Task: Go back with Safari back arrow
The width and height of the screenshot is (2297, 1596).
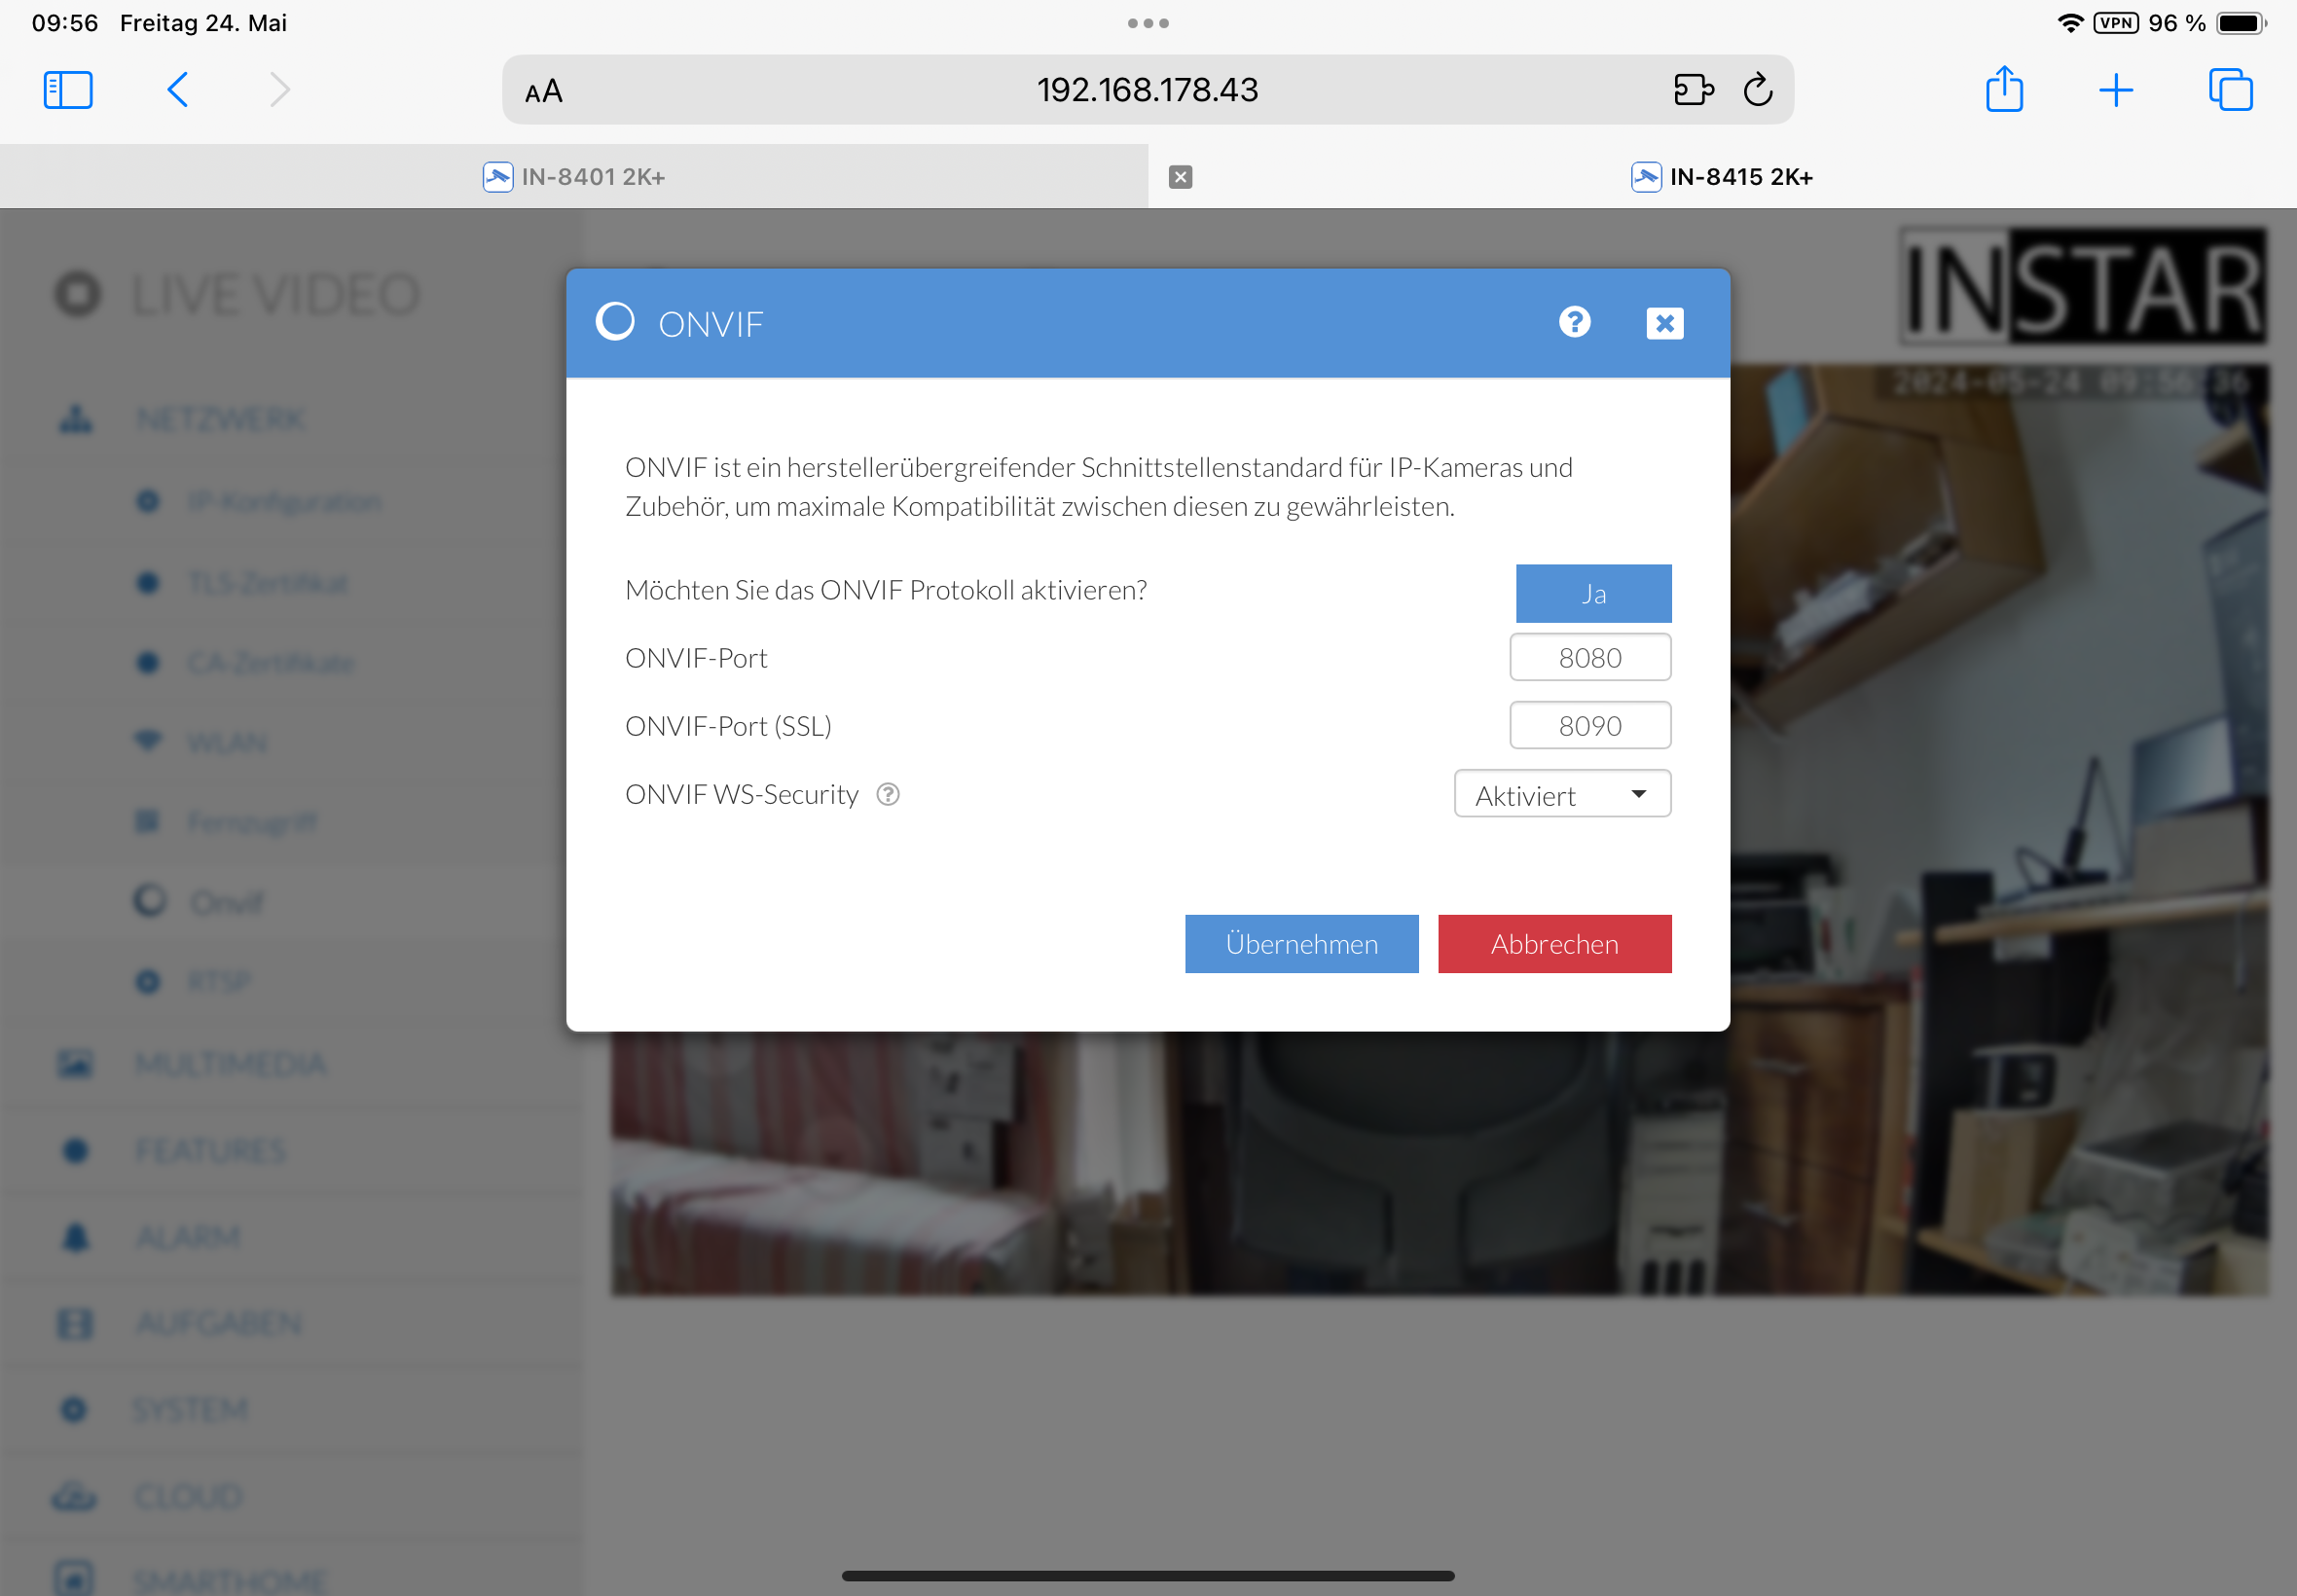Action: tap(178, 90)
